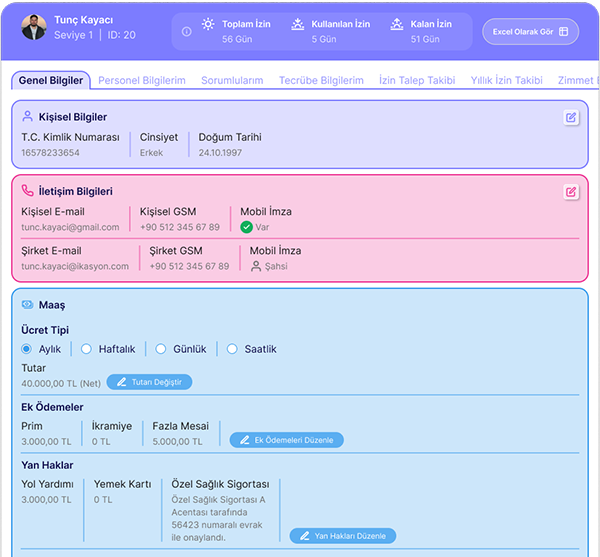Click Tutarı Değiştir button

click(x=149, y=382)
